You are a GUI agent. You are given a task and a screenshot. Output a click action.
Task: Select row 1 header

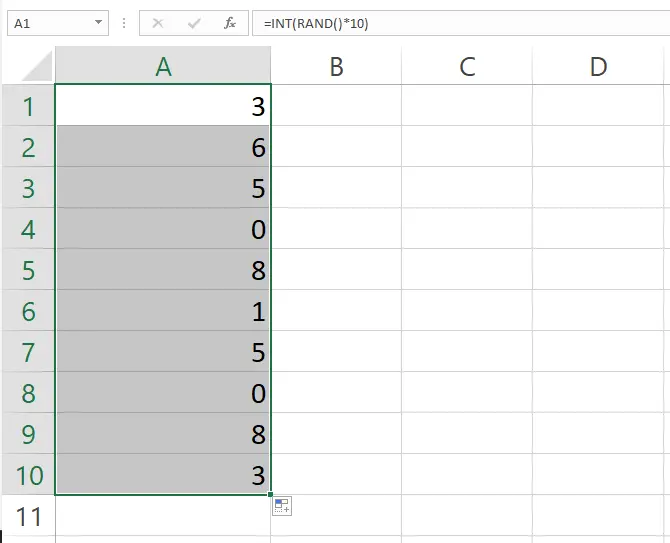pos(28,106)
